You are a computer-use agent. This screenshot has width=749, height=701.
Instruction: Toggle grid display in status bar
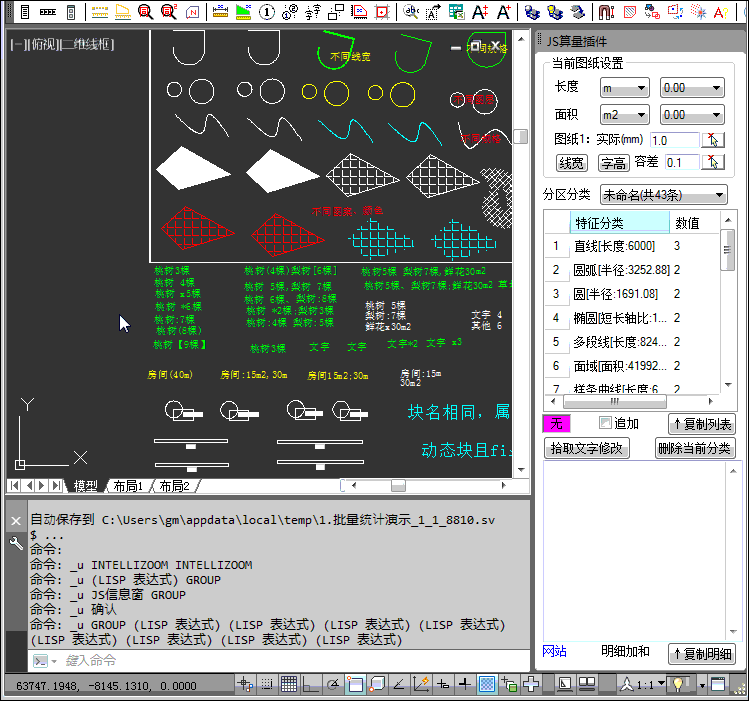click(288, 685)
